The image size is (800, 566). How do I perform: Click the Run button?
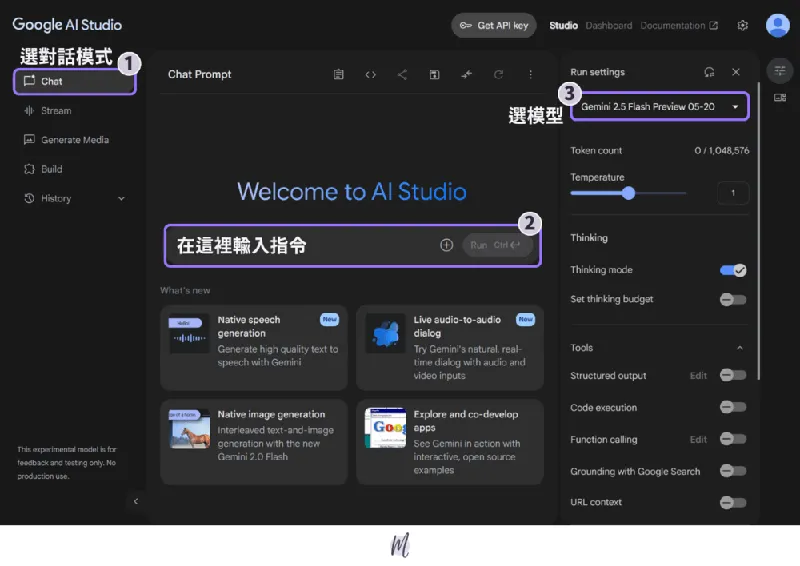[497, 245]
